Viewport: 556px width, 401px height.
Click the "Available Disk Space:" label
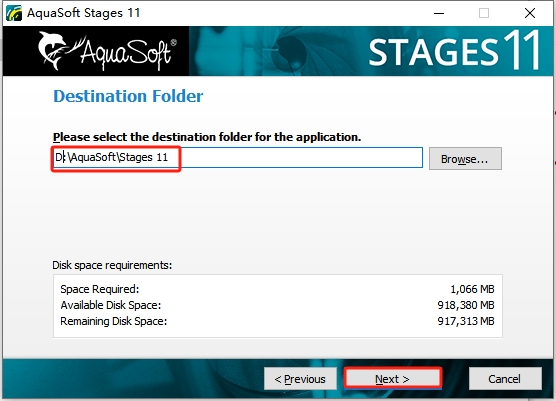coord(111,305)
